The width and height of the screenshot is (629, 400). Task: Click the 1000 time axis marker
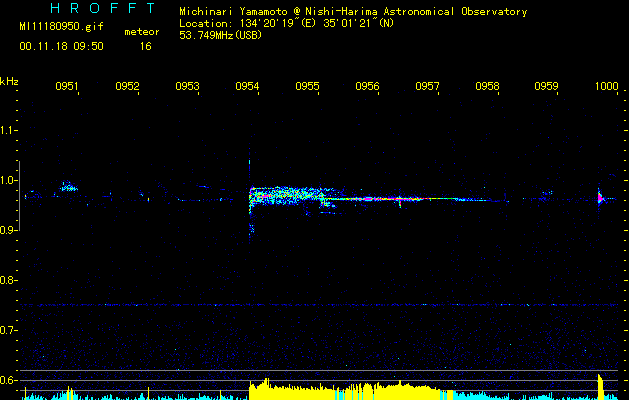(607, 86)
